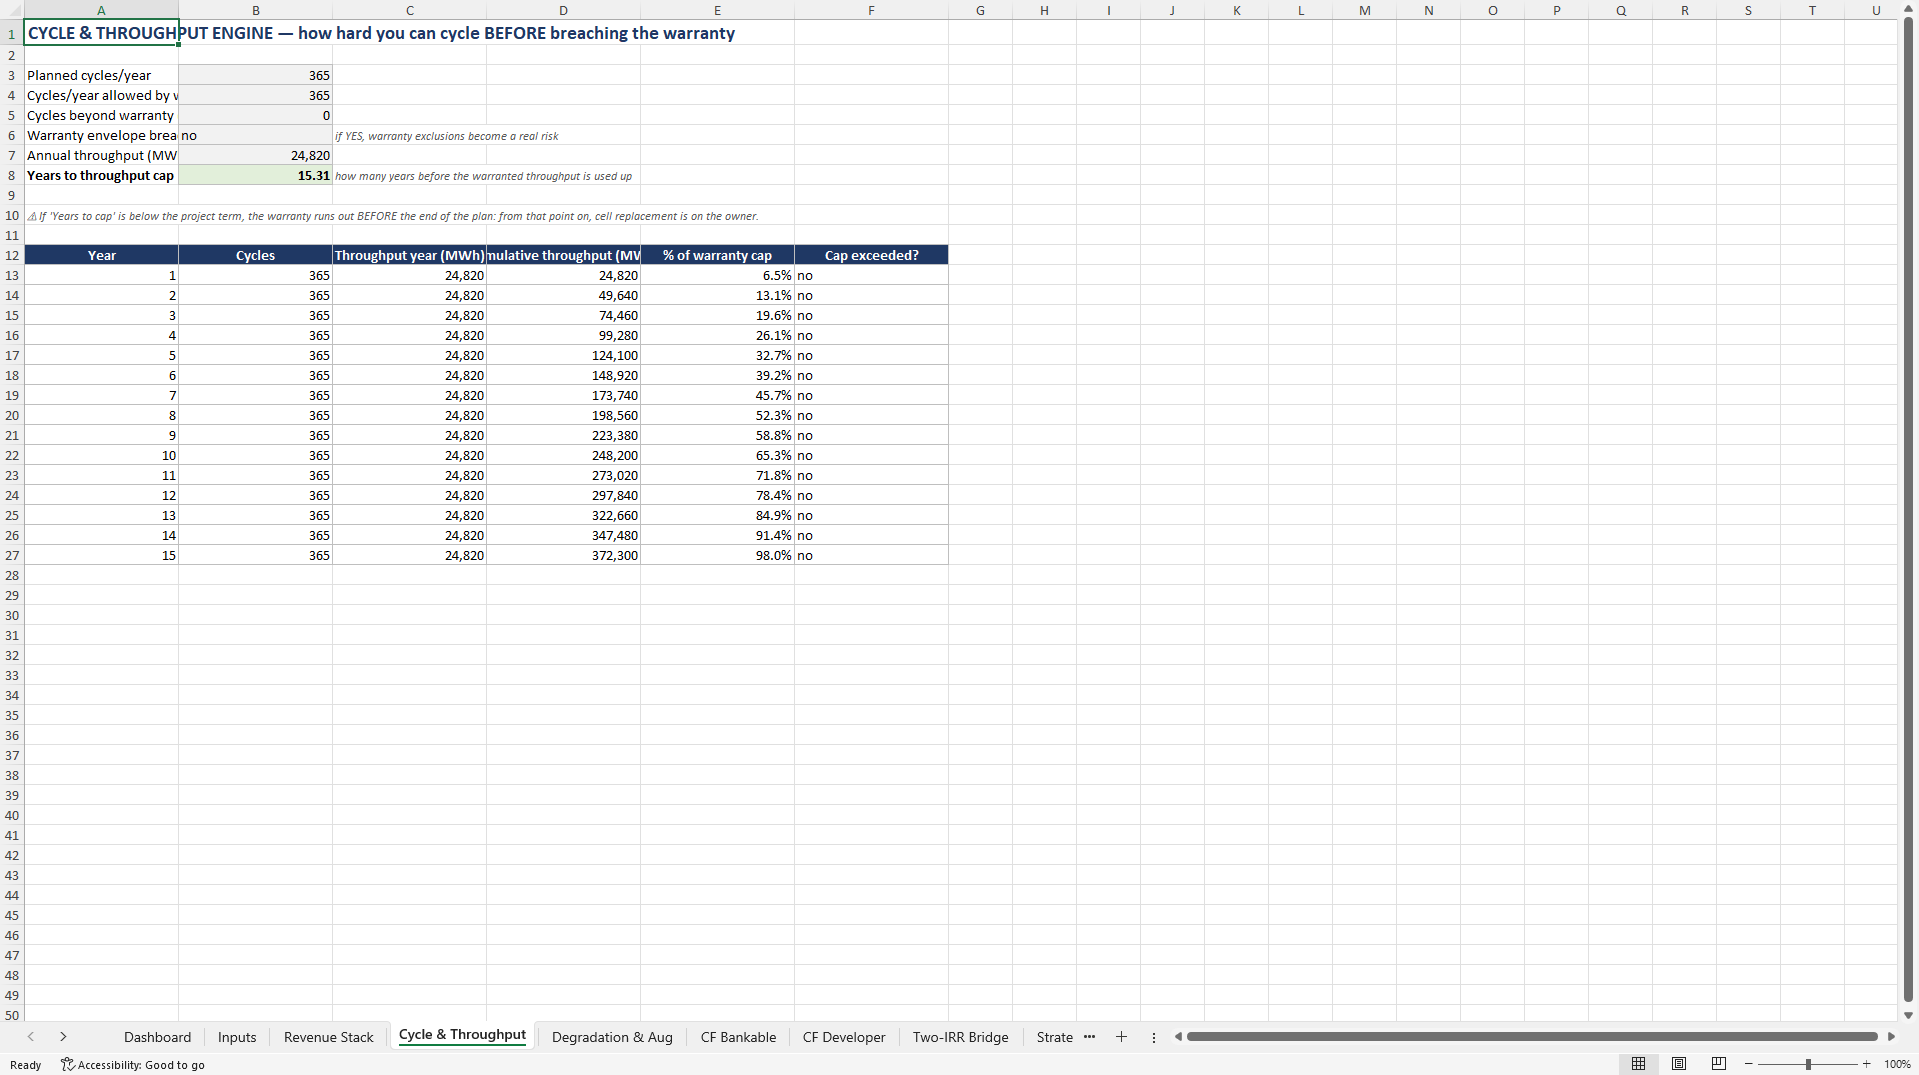Viewport: 1919px width, 1075px height.
Task: Add a new sheet with plus icon
Action: 1121,1037
